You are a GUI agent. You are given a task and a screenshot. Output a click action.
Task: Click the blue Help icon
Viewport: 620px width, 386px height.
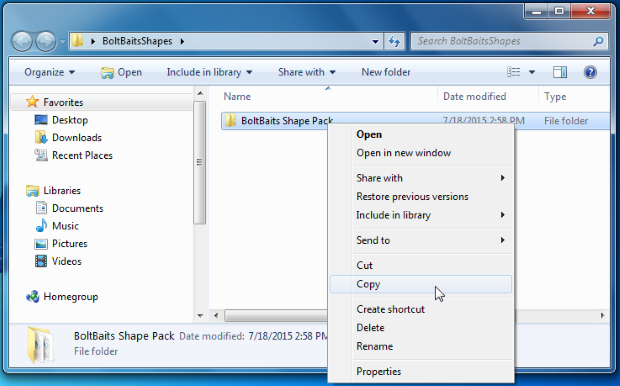point(590,72)
